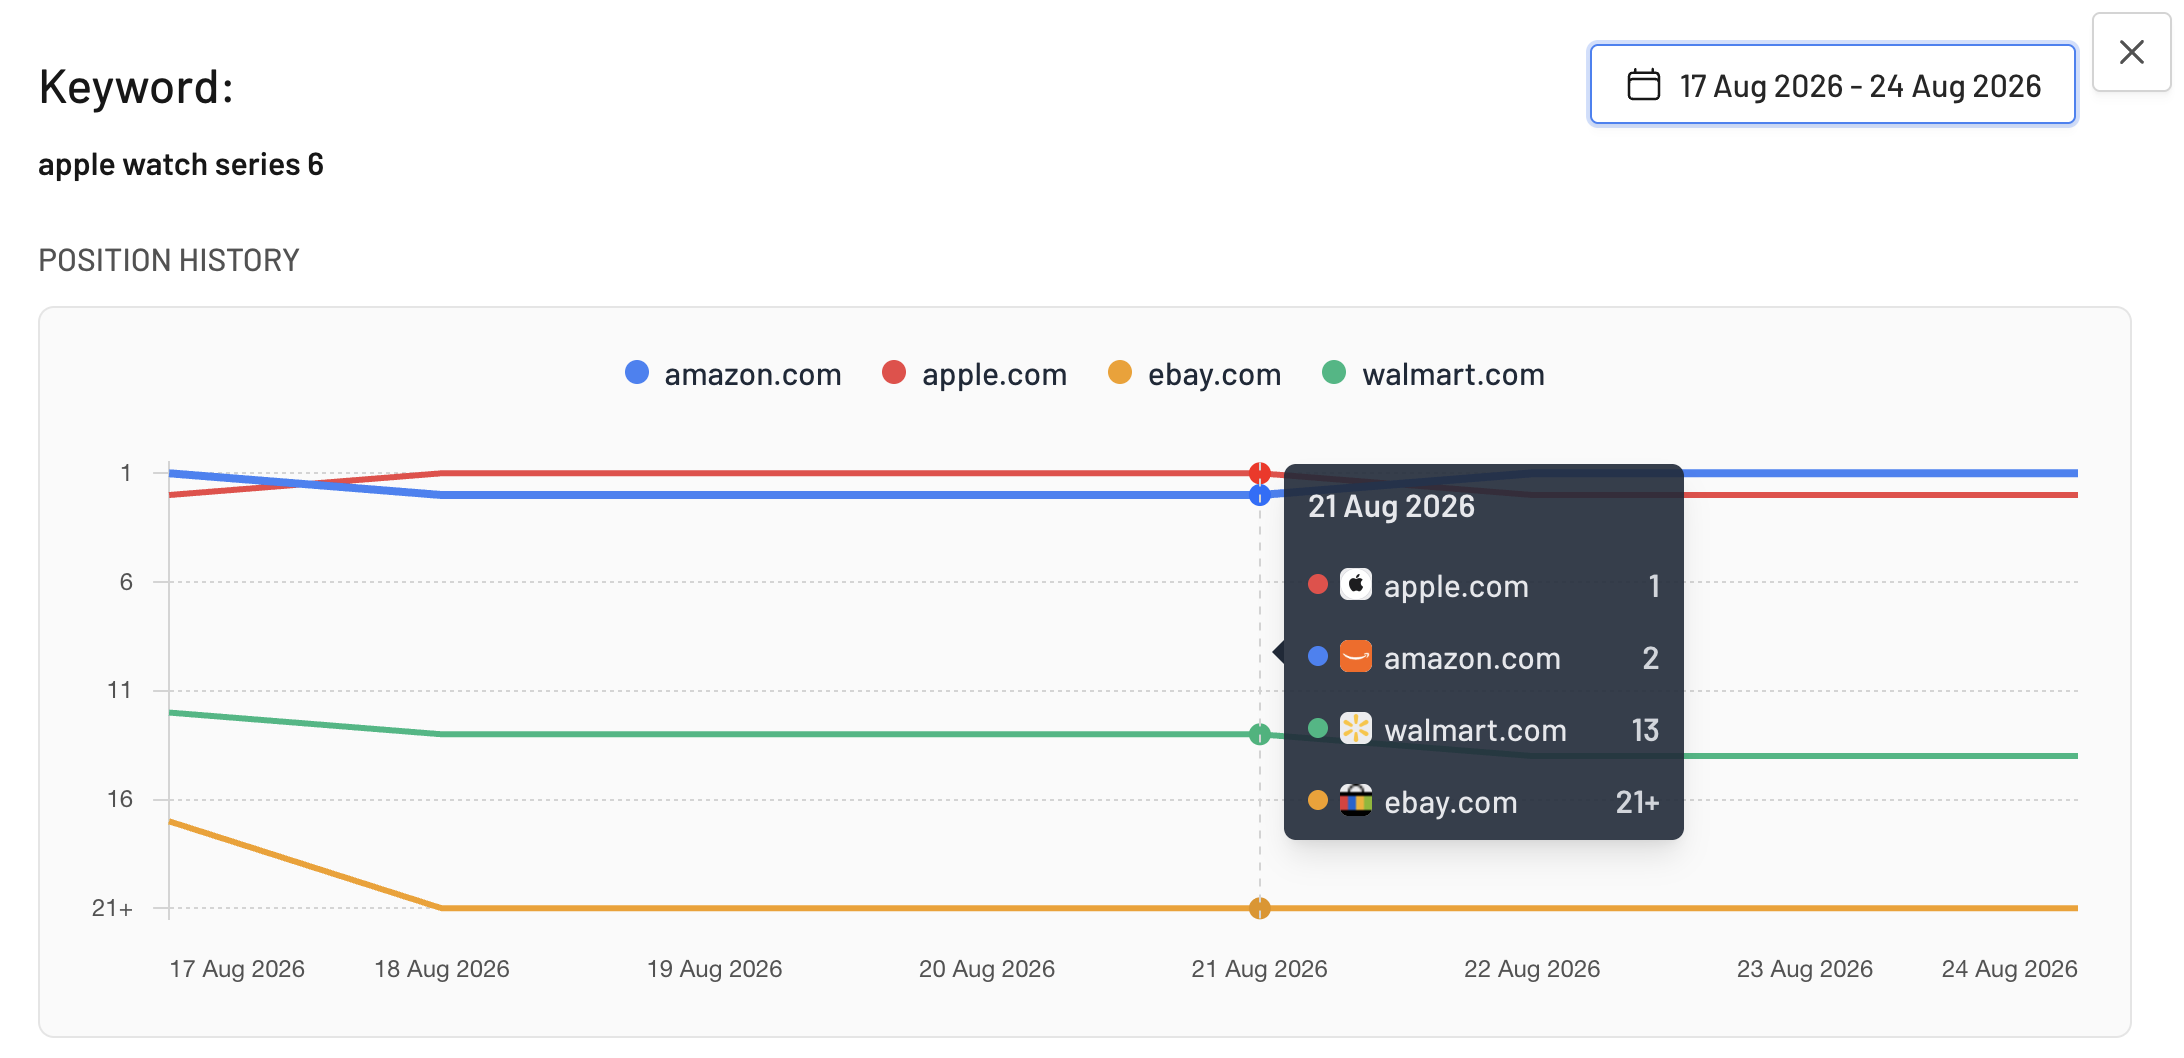Viewport: 2184px width, 1058px height.
Task: Select green walmart.com point on 21 Aug
Action: click(1259, 734)
